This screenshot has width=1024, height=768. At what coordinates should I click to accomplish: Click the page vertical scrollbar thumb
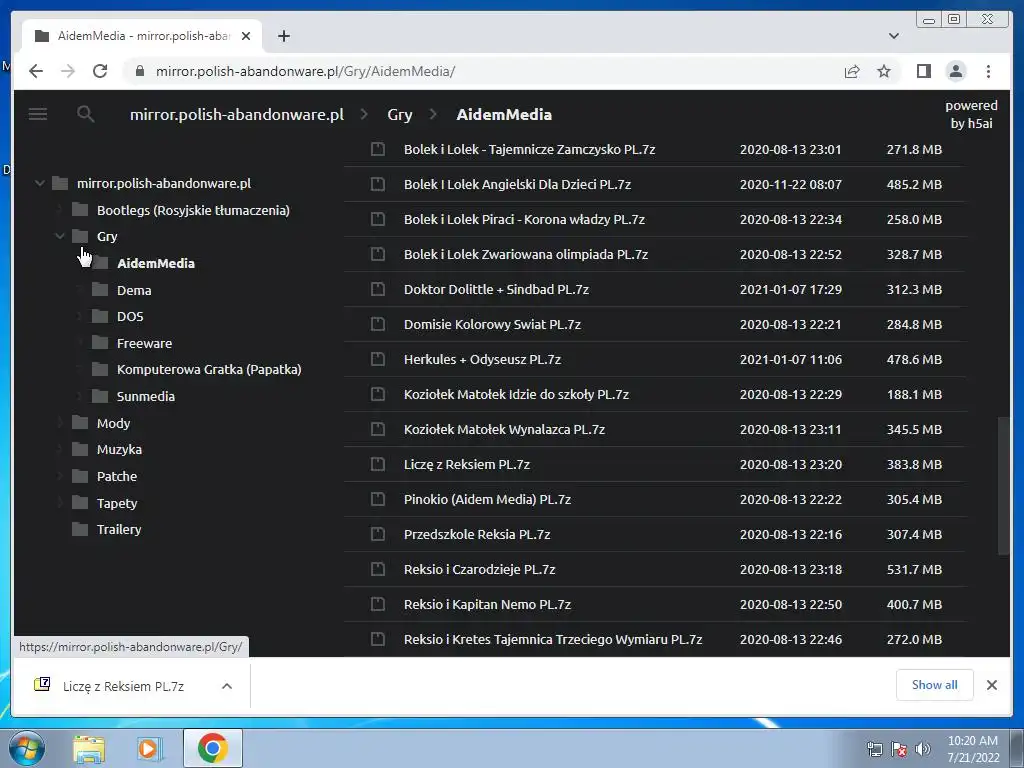click(1004, 486)
